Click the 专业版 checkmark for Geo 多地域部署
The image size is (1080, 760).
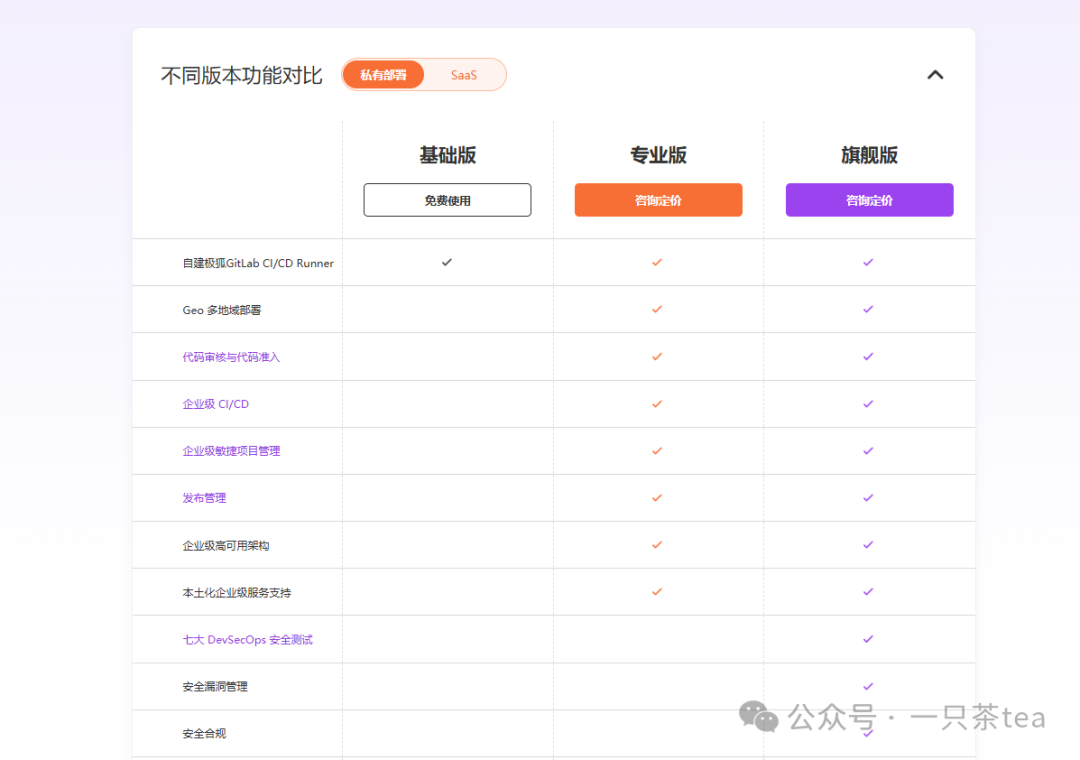[657, 309]
